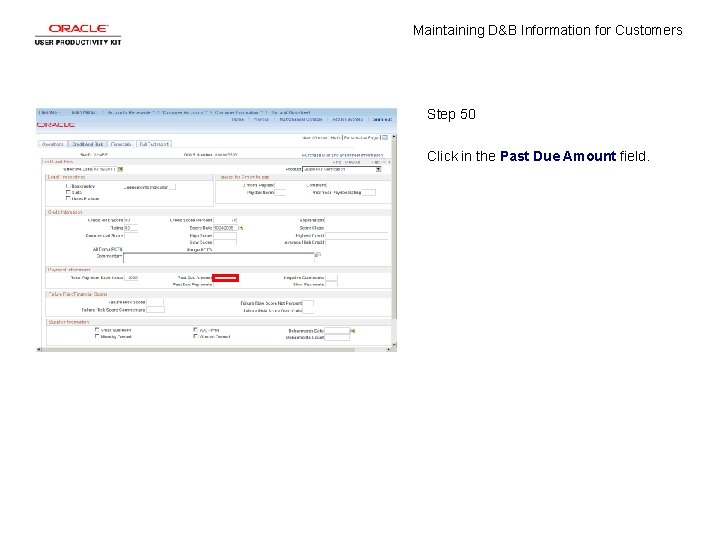Click in the Average High Credit field
Viewport: 720px width, 540px height.
tap(357, 242)
